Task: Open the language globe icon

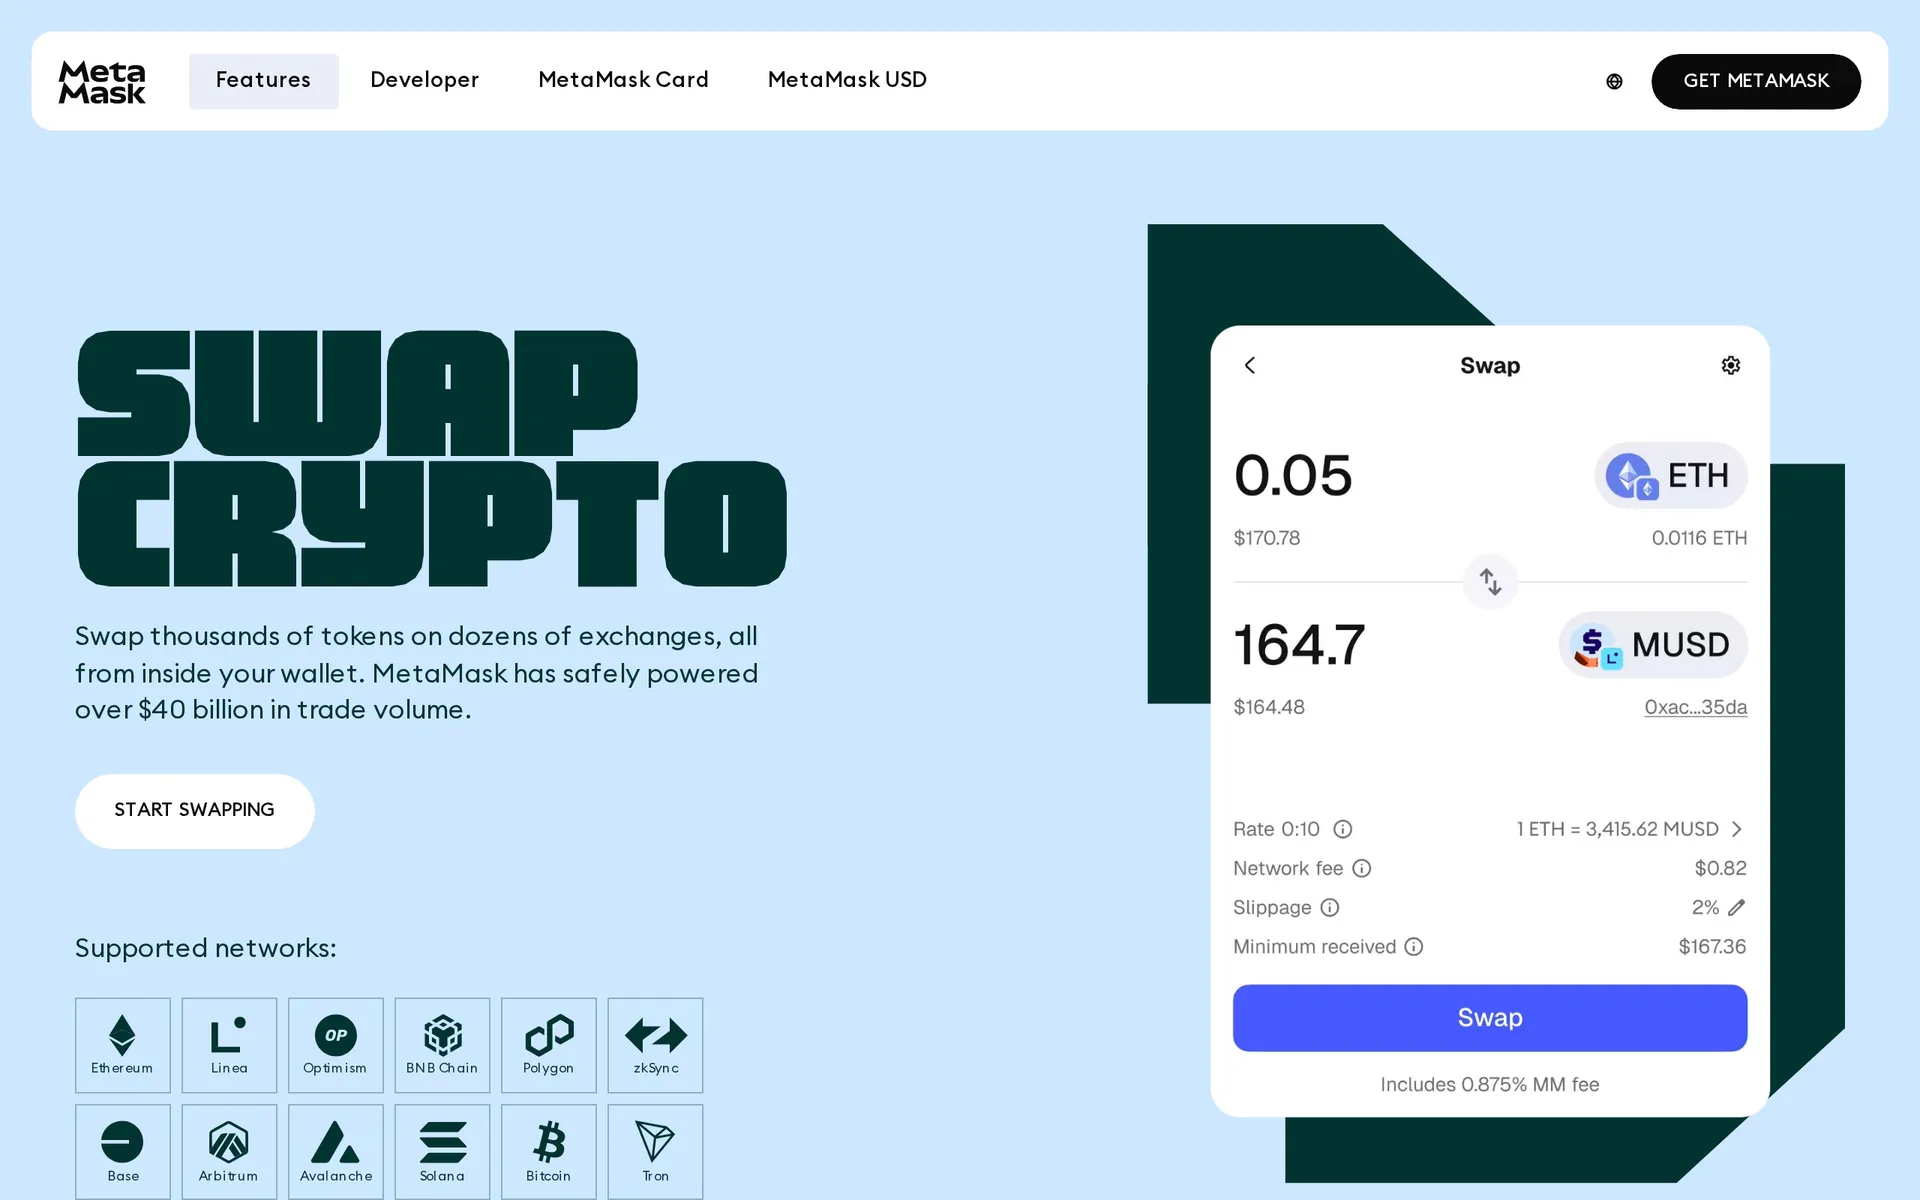Action: pos(1614,81)
